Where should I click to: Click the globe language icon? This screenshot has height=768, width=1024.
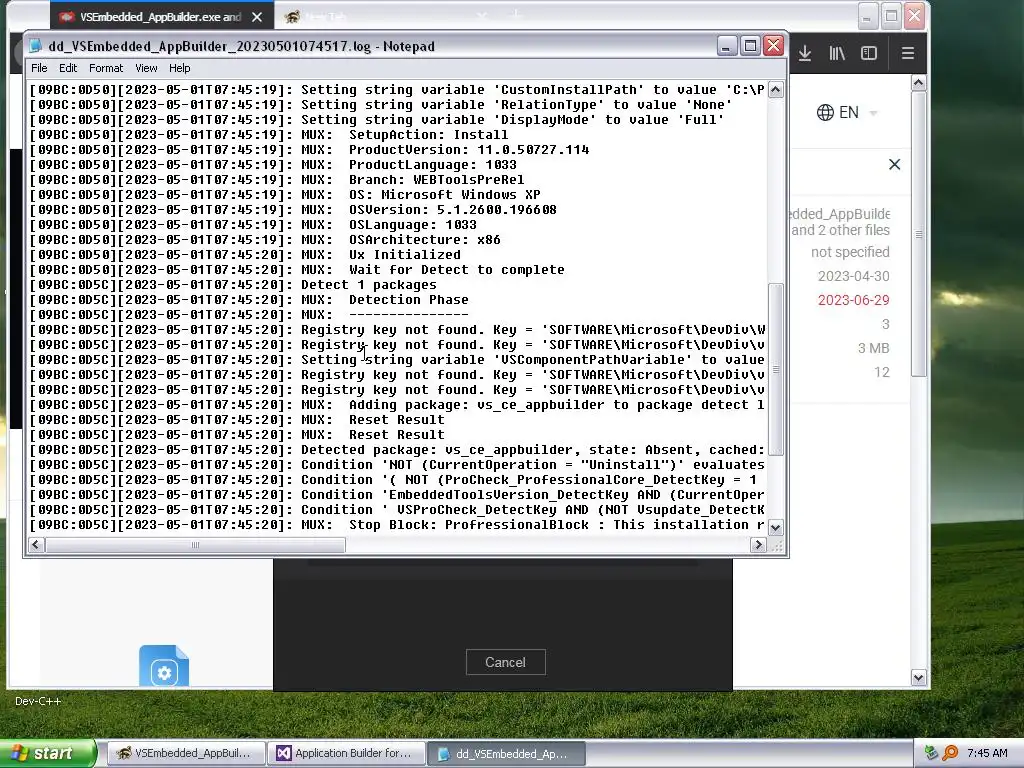(825, 112)
